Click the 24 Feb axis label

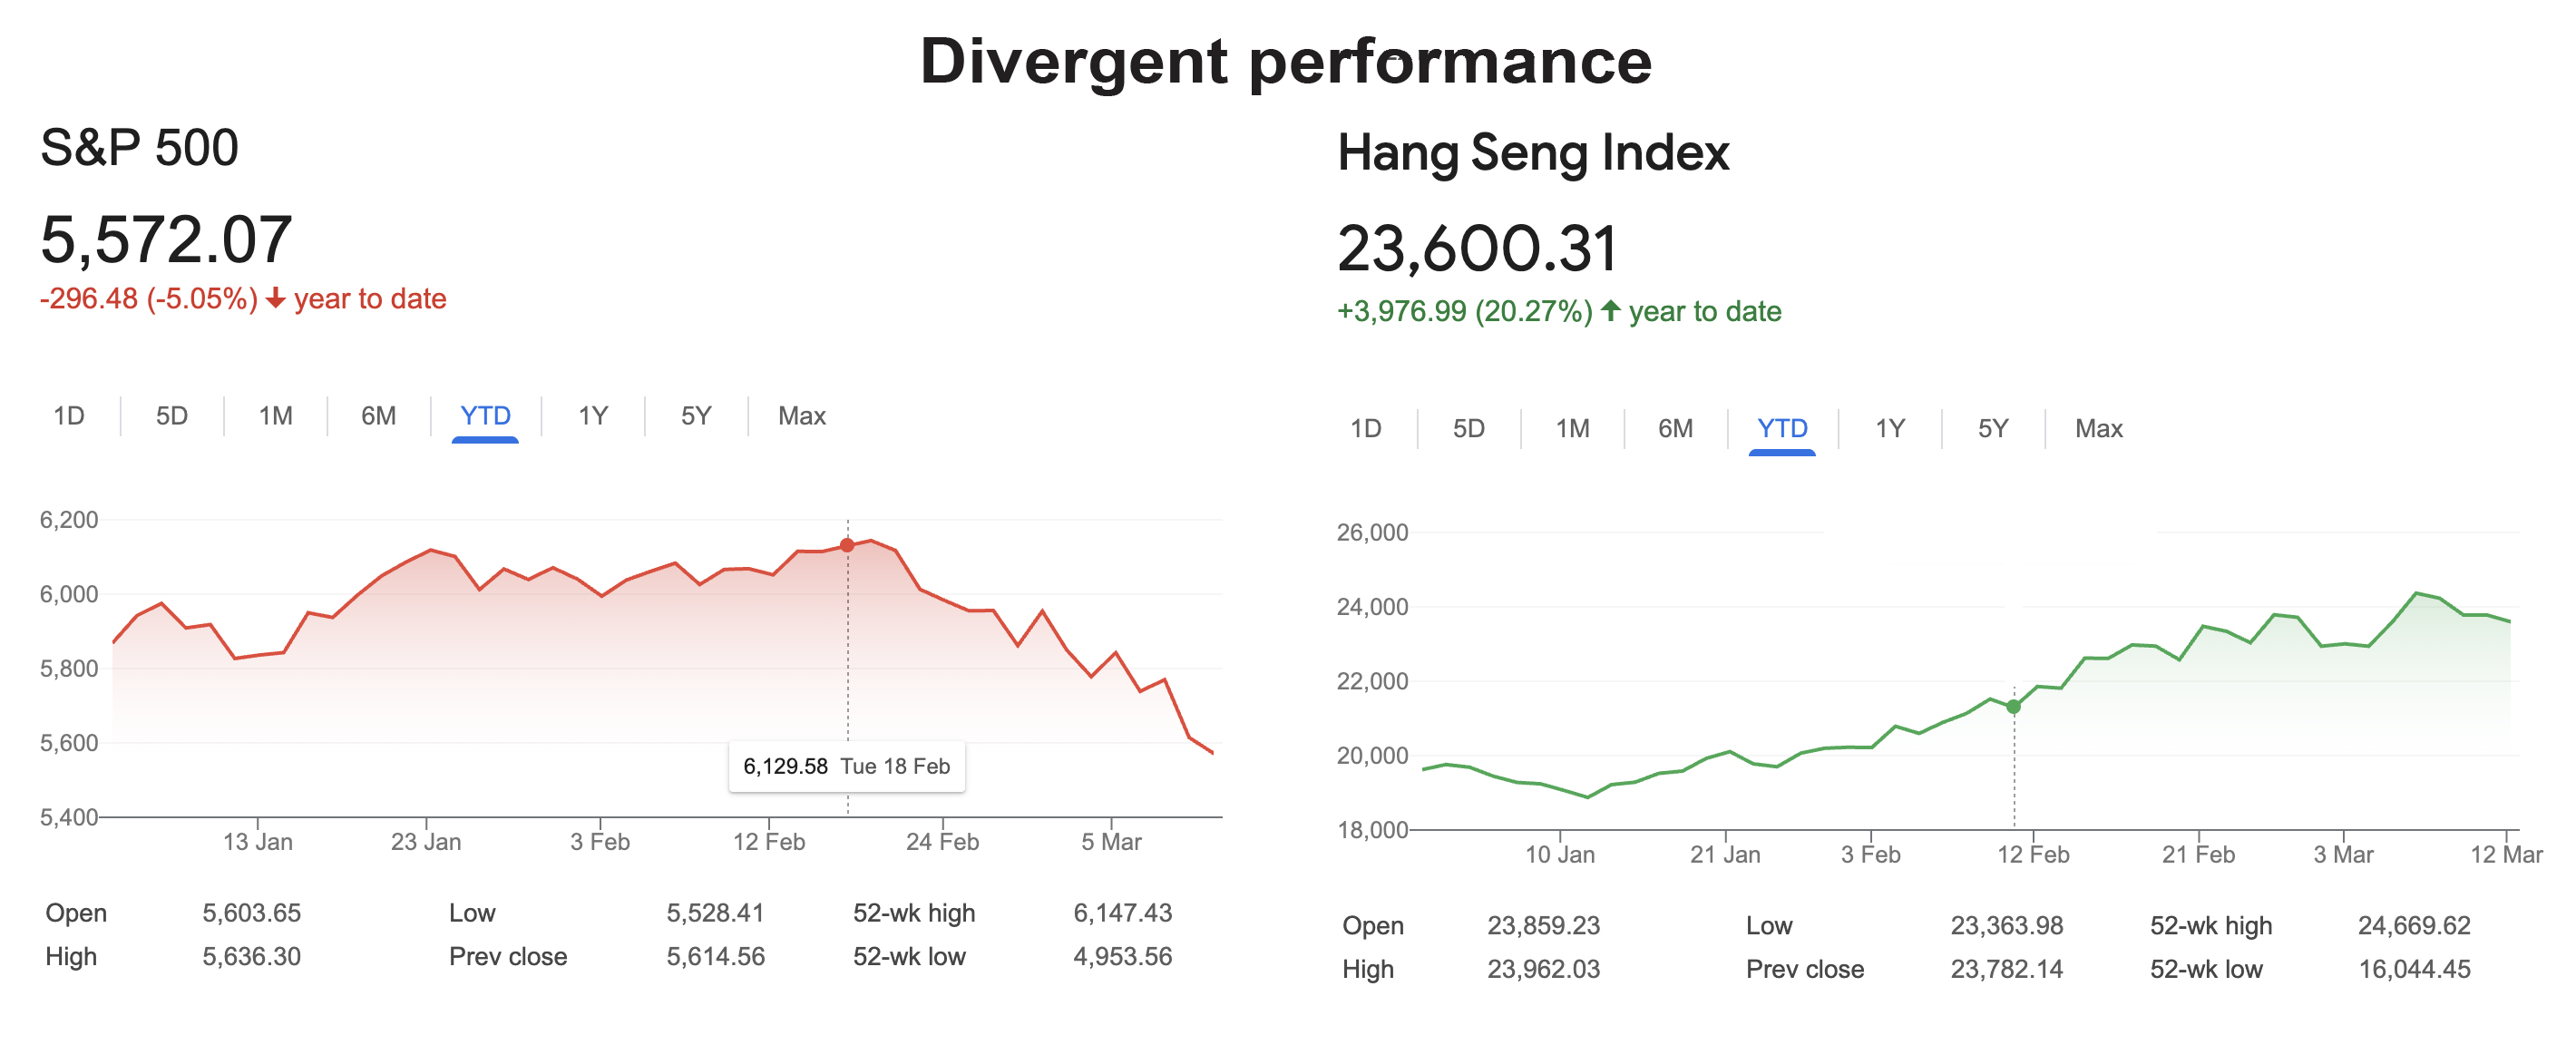[943, 842]
